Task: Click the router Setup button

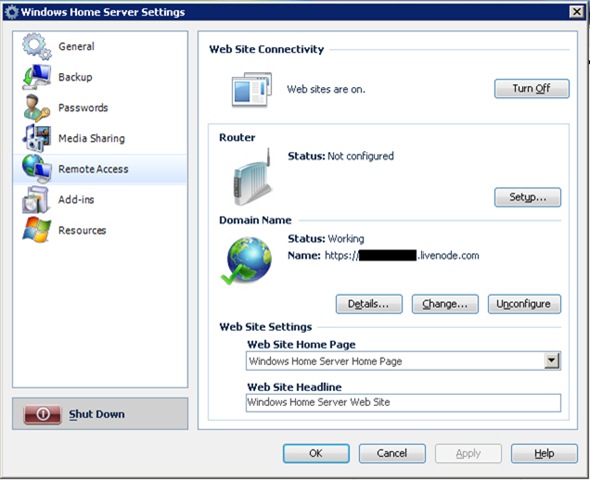Action: (528, 197)
